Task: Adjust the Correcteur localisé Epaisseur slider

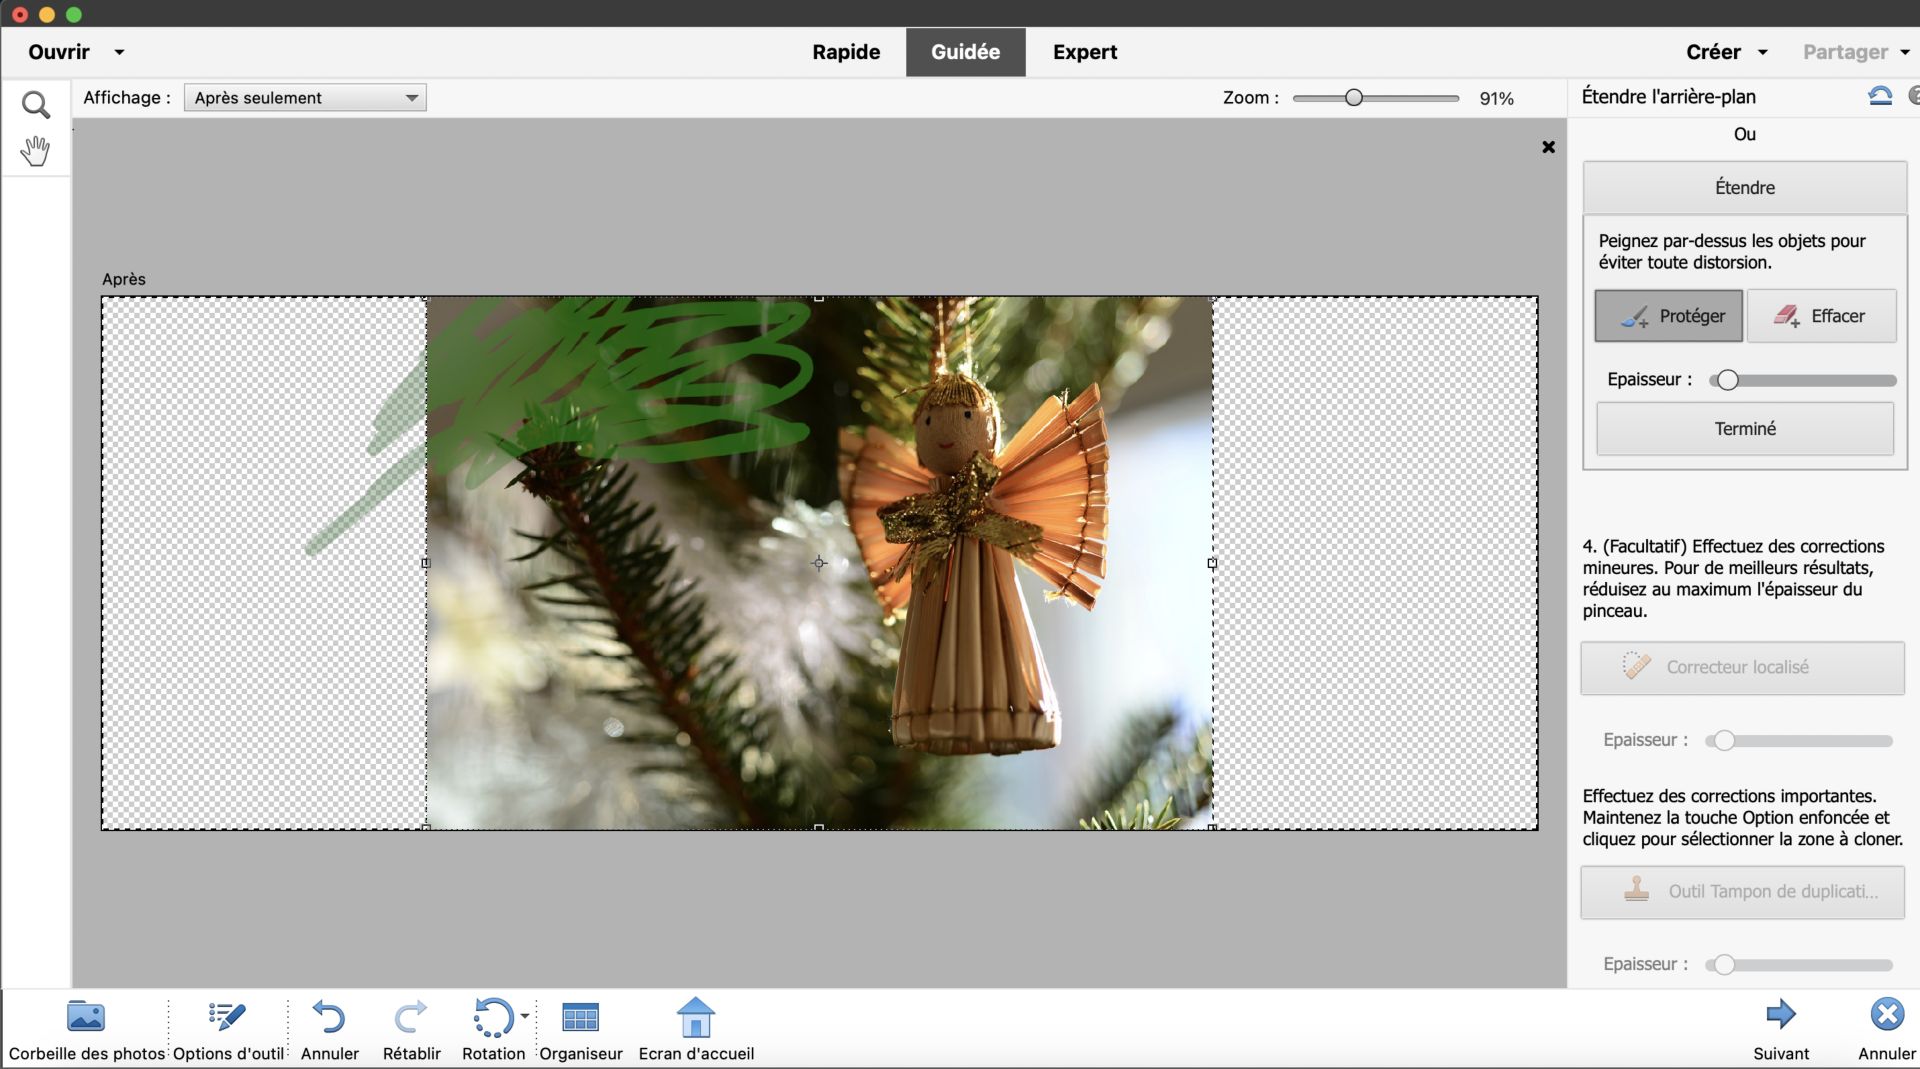Action: click(1723, 741)
